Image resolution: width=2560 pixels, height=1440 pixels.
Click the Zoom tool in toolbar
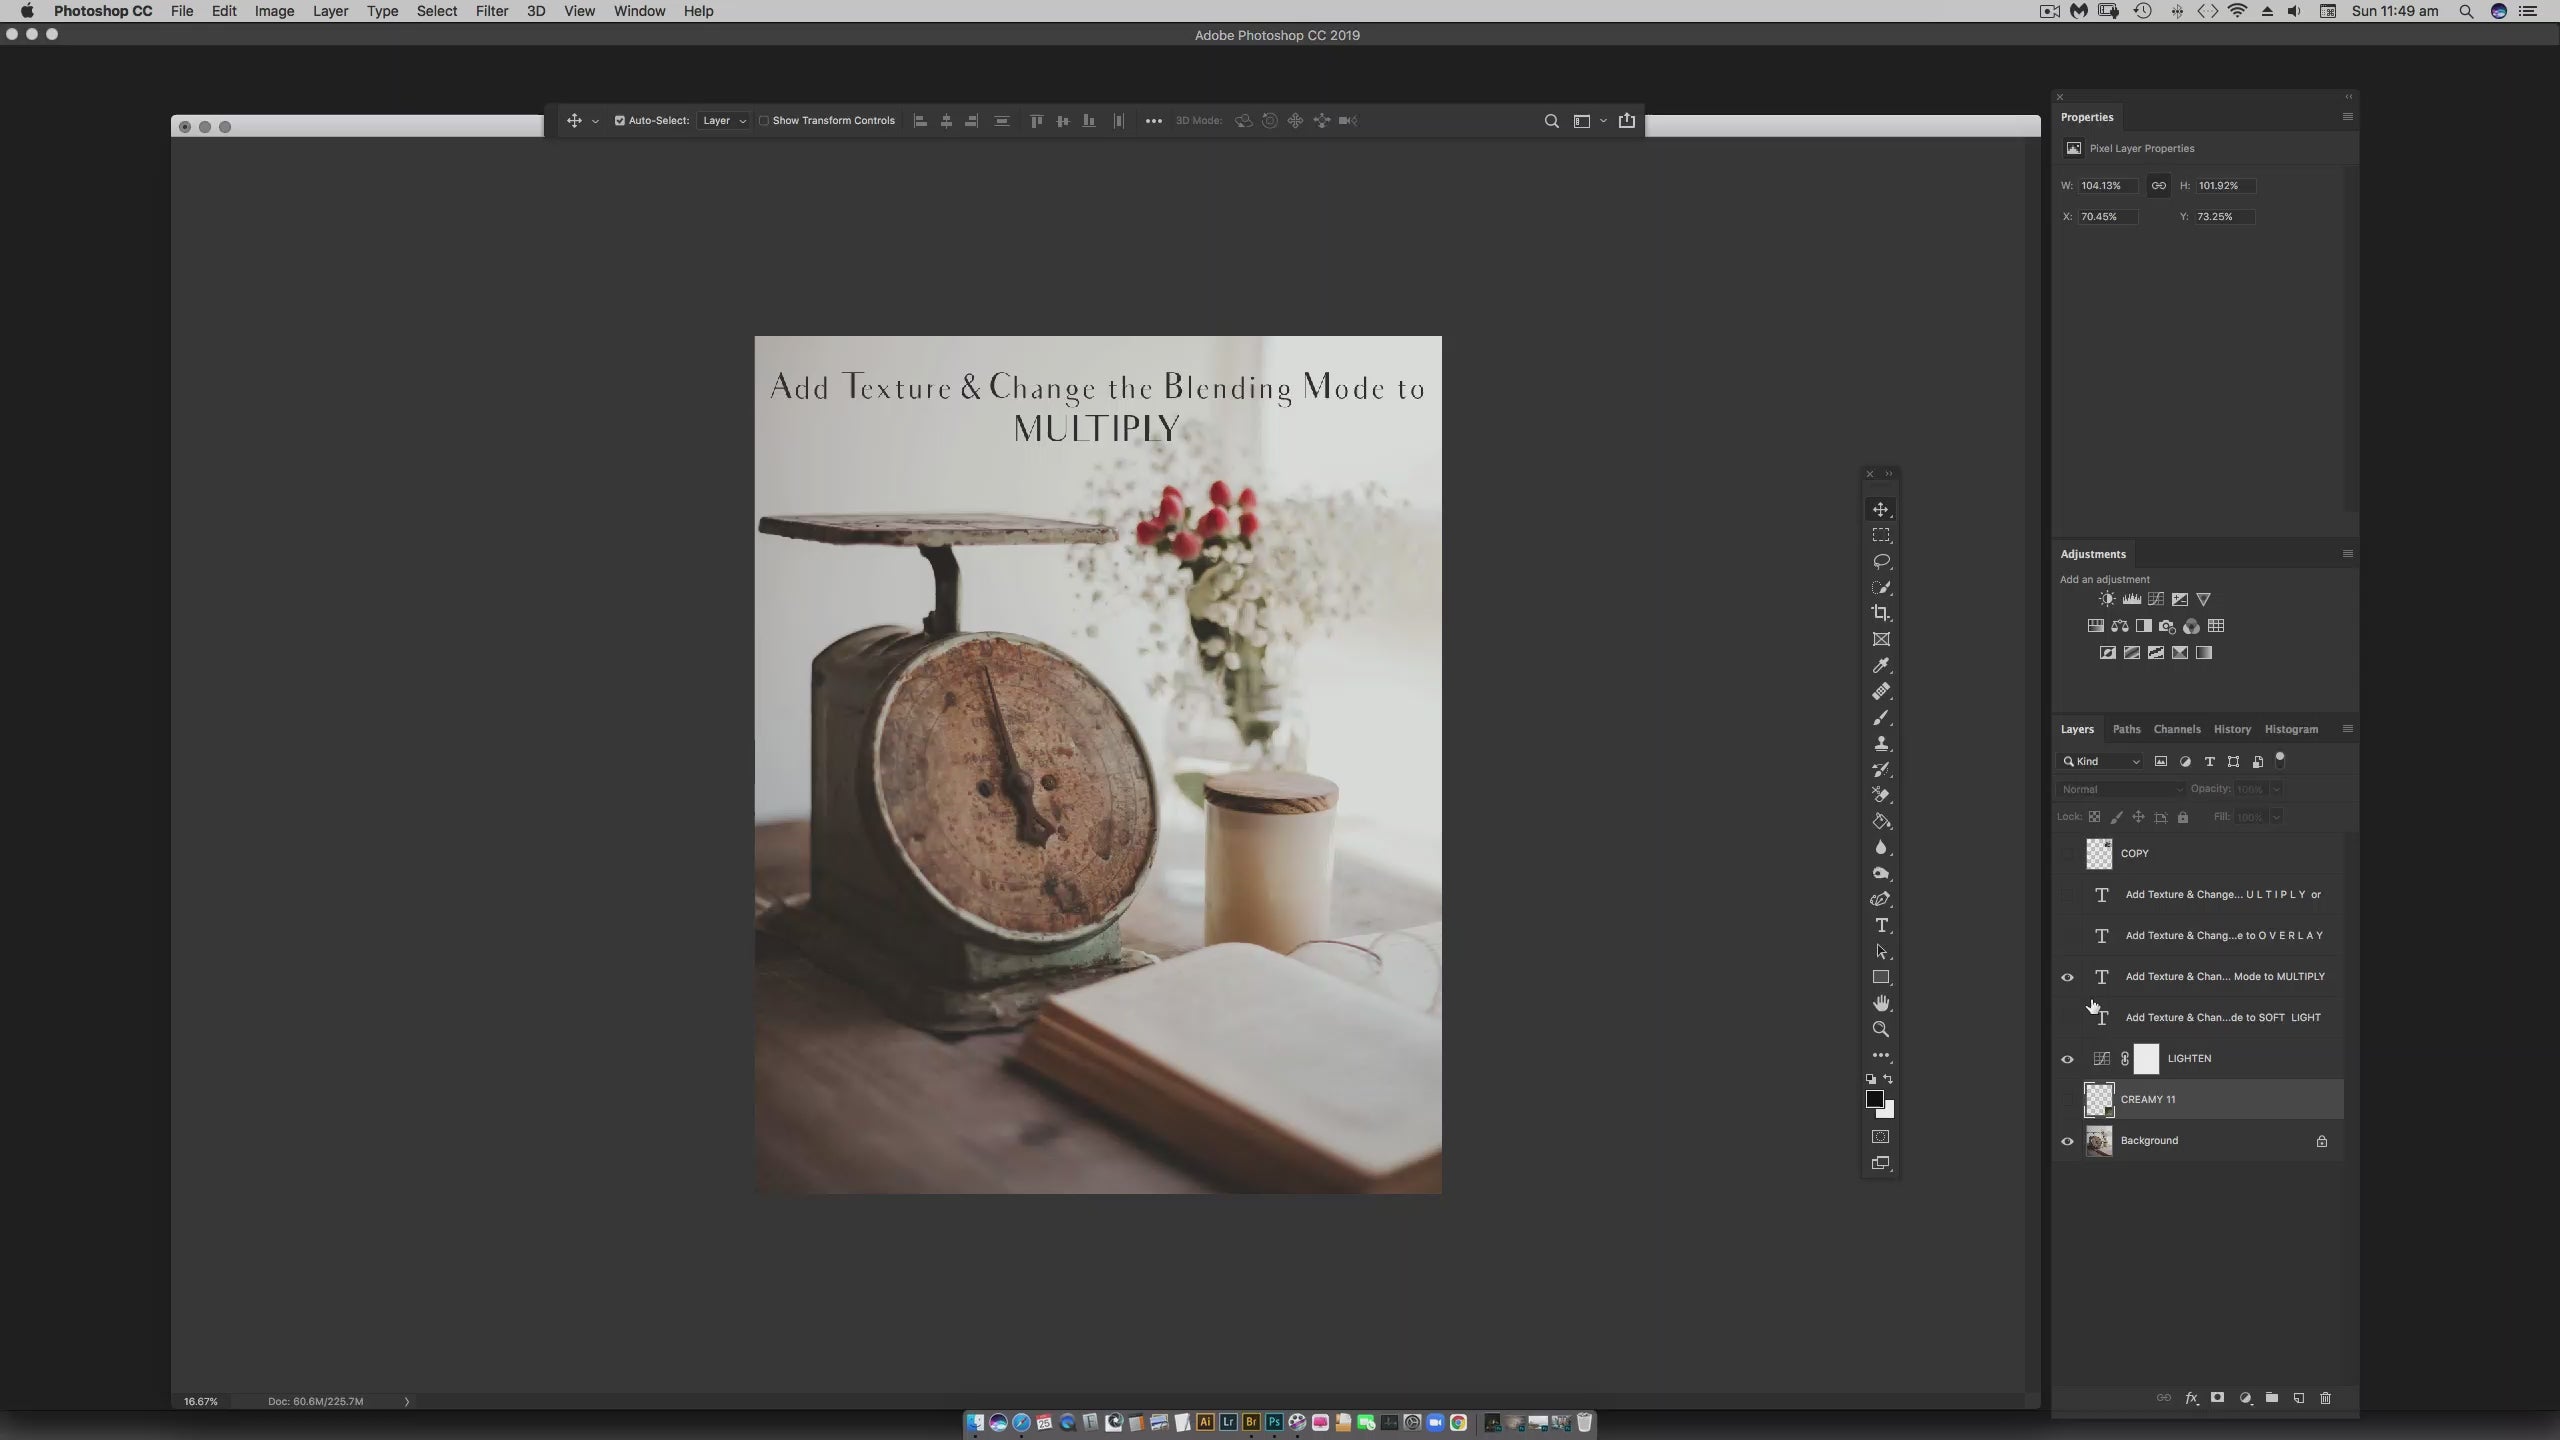[x=1881, y=1029]
